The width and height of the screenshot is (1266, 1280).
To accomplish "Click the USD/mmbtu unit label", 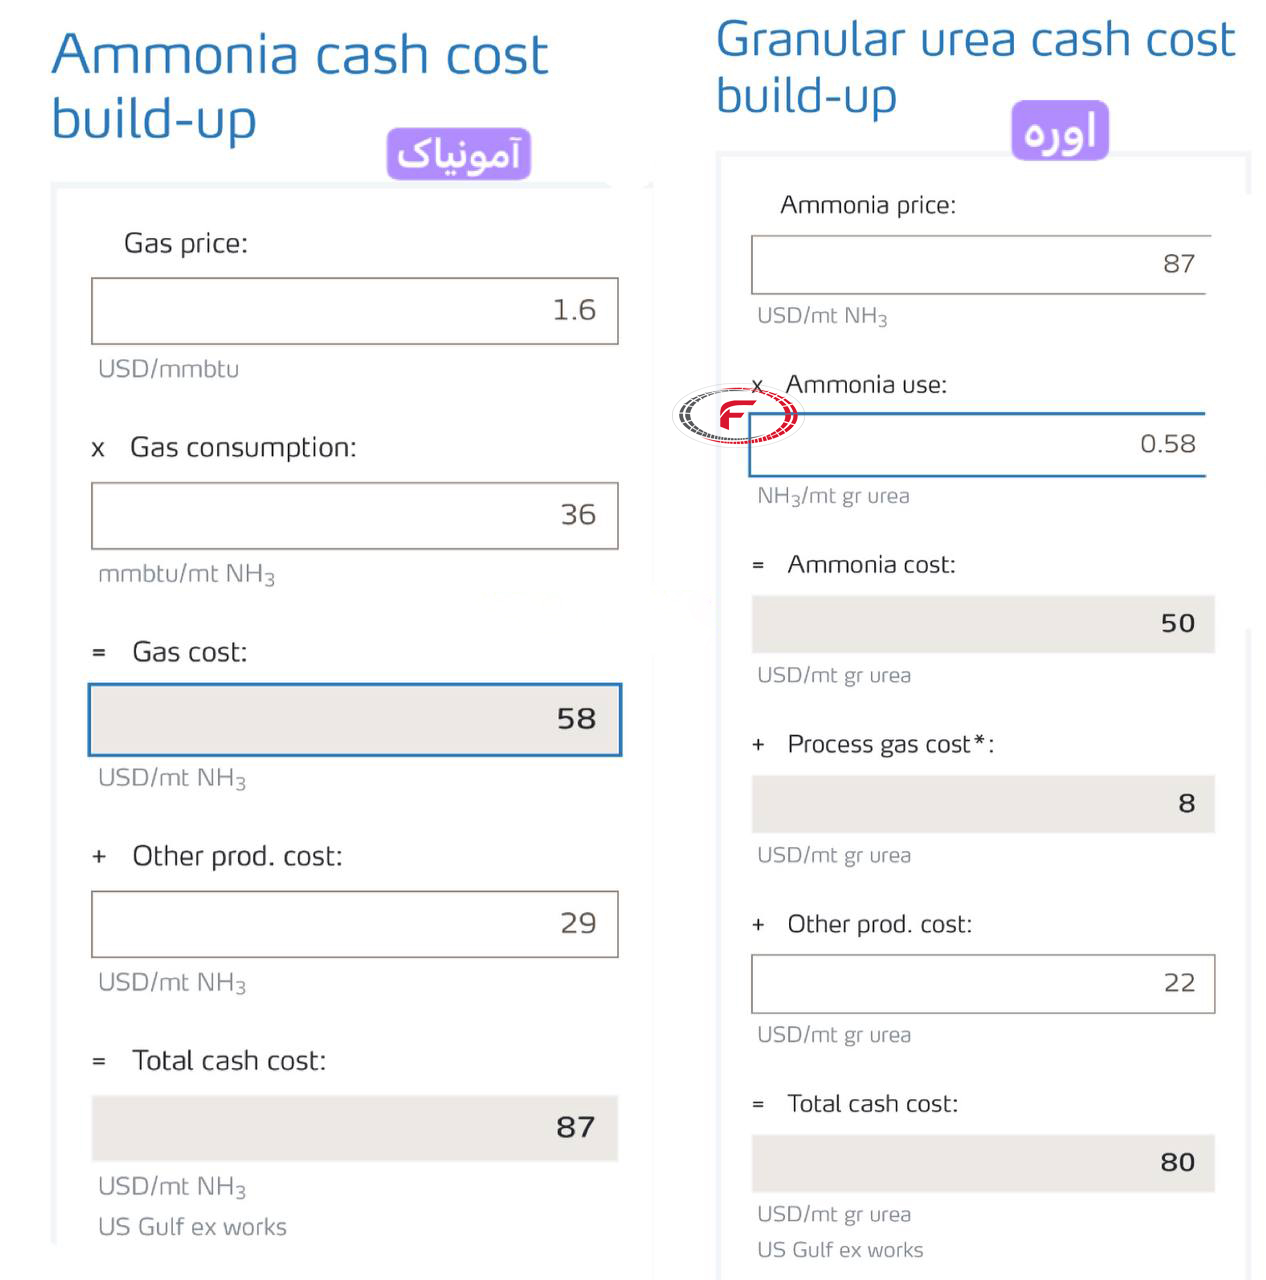I will [168, 369].
